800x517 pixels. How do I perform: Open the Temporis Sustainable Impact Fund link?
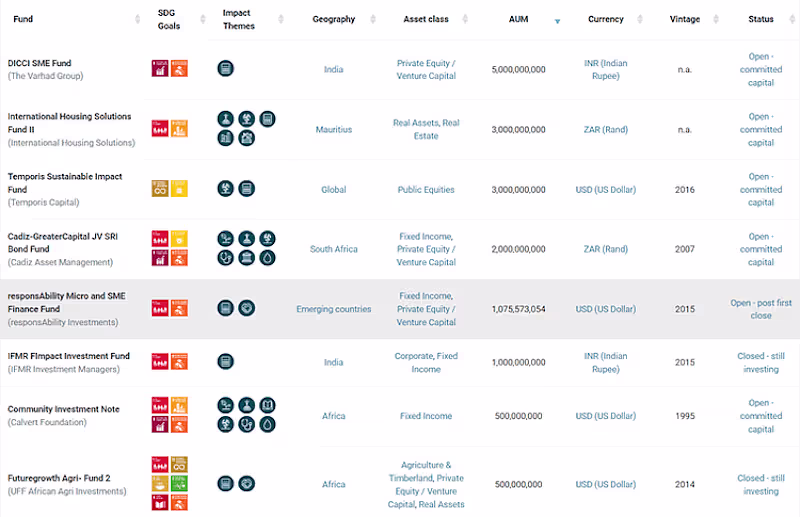coord(65,182)
